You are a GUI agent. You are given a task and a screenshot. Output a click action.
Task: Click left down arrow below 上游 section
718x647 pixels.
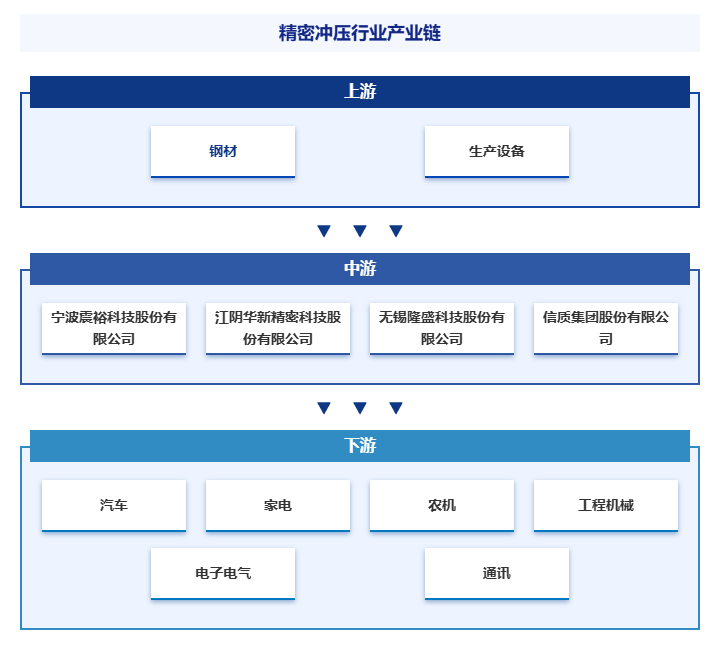(x=324, y=231)
